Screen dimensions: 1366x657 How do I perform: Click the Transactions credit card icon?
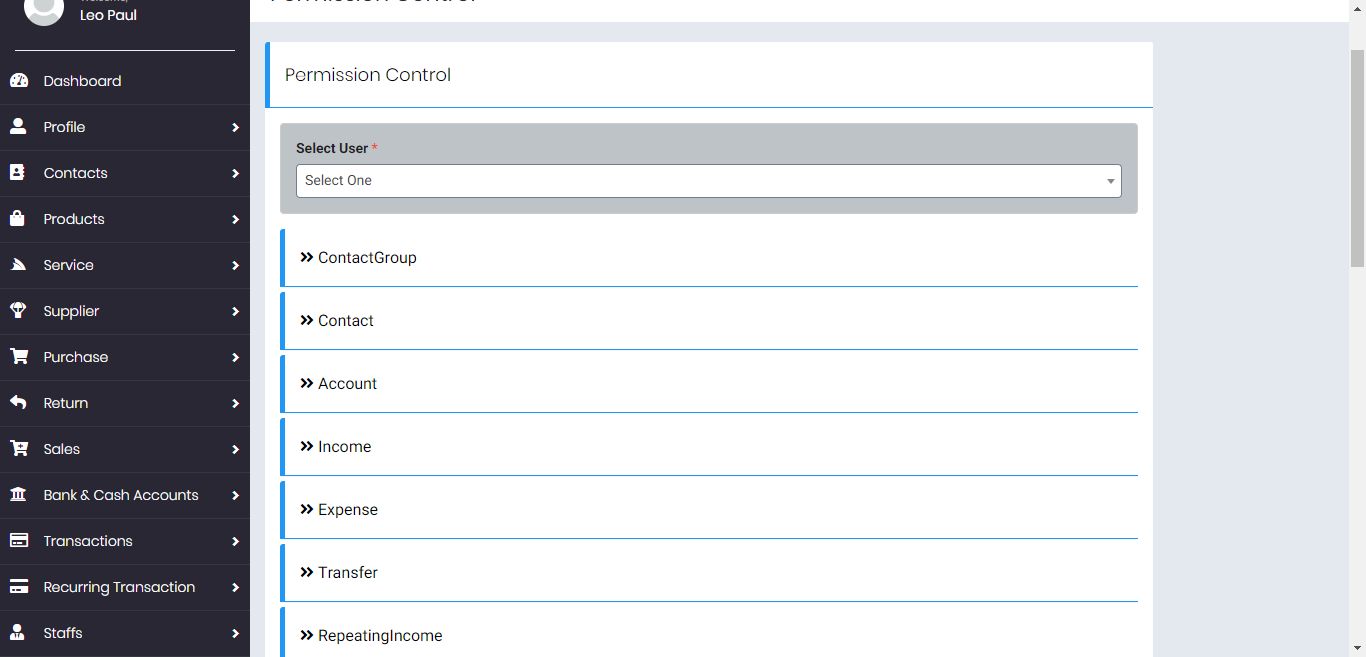coord(18,541)
